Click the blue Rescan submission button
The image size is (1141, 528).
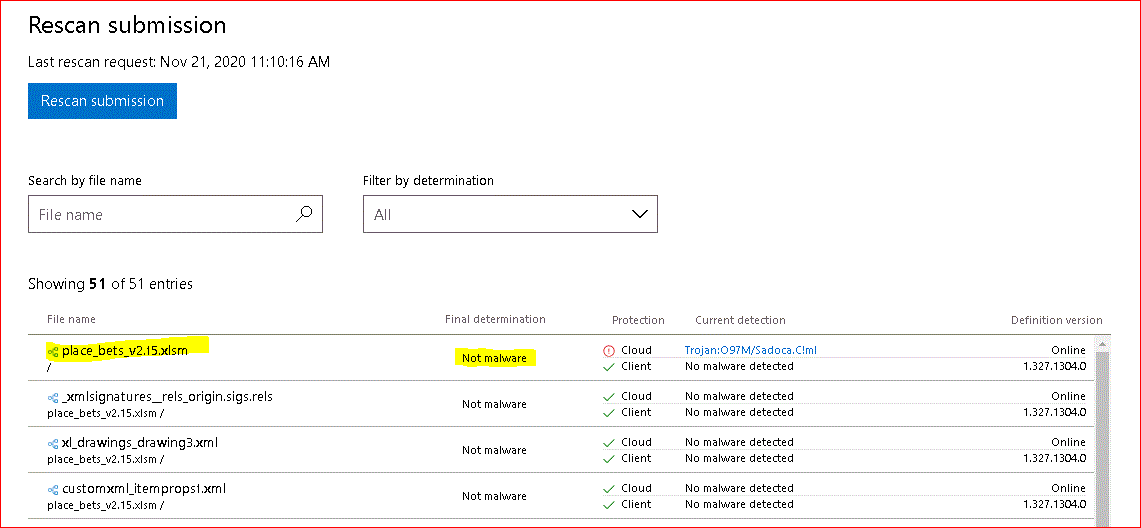pyautogui.click(x=102, y=101)
